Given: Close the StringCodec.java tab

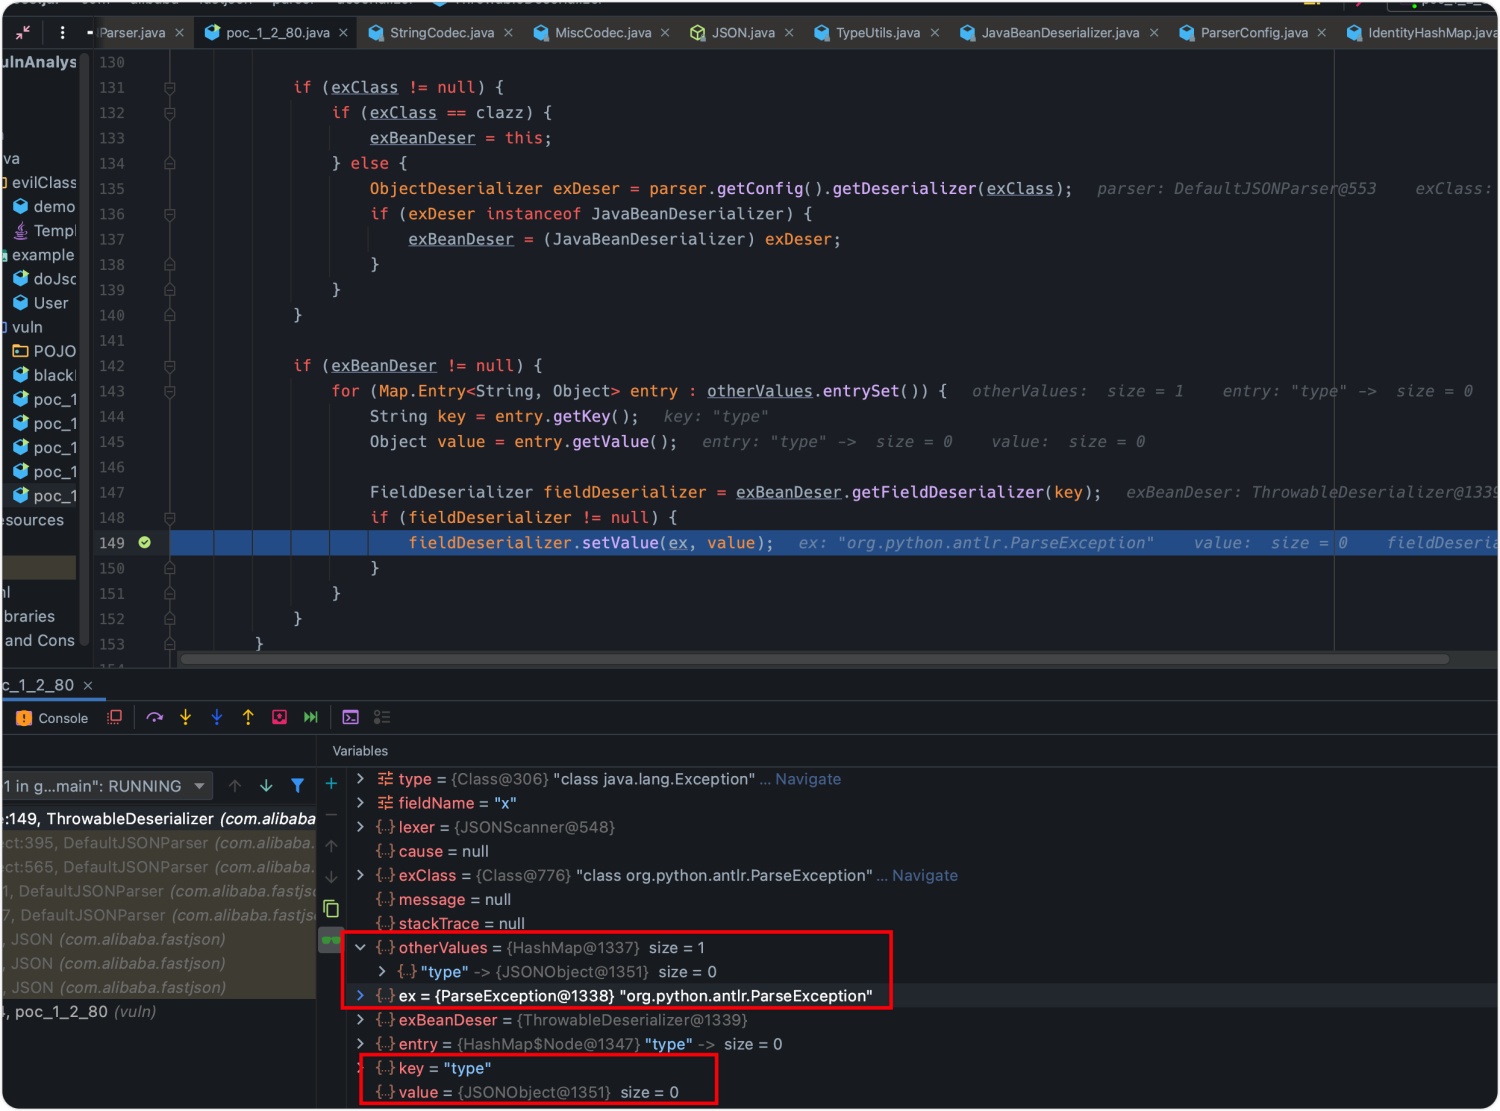Looking at the screenshot, I should point(508,33).
